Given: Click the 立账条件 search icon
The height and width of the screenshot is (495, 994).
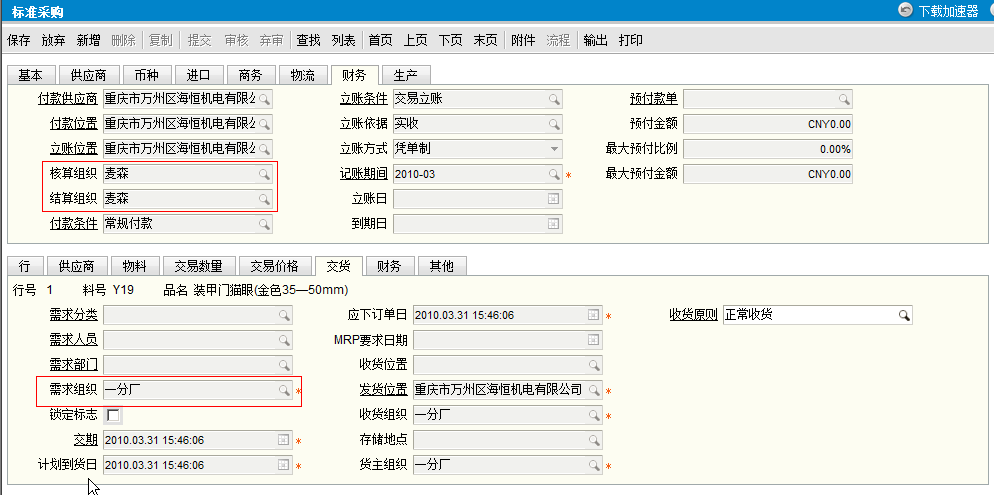Looking at the screenshot, I should [554, 99].
